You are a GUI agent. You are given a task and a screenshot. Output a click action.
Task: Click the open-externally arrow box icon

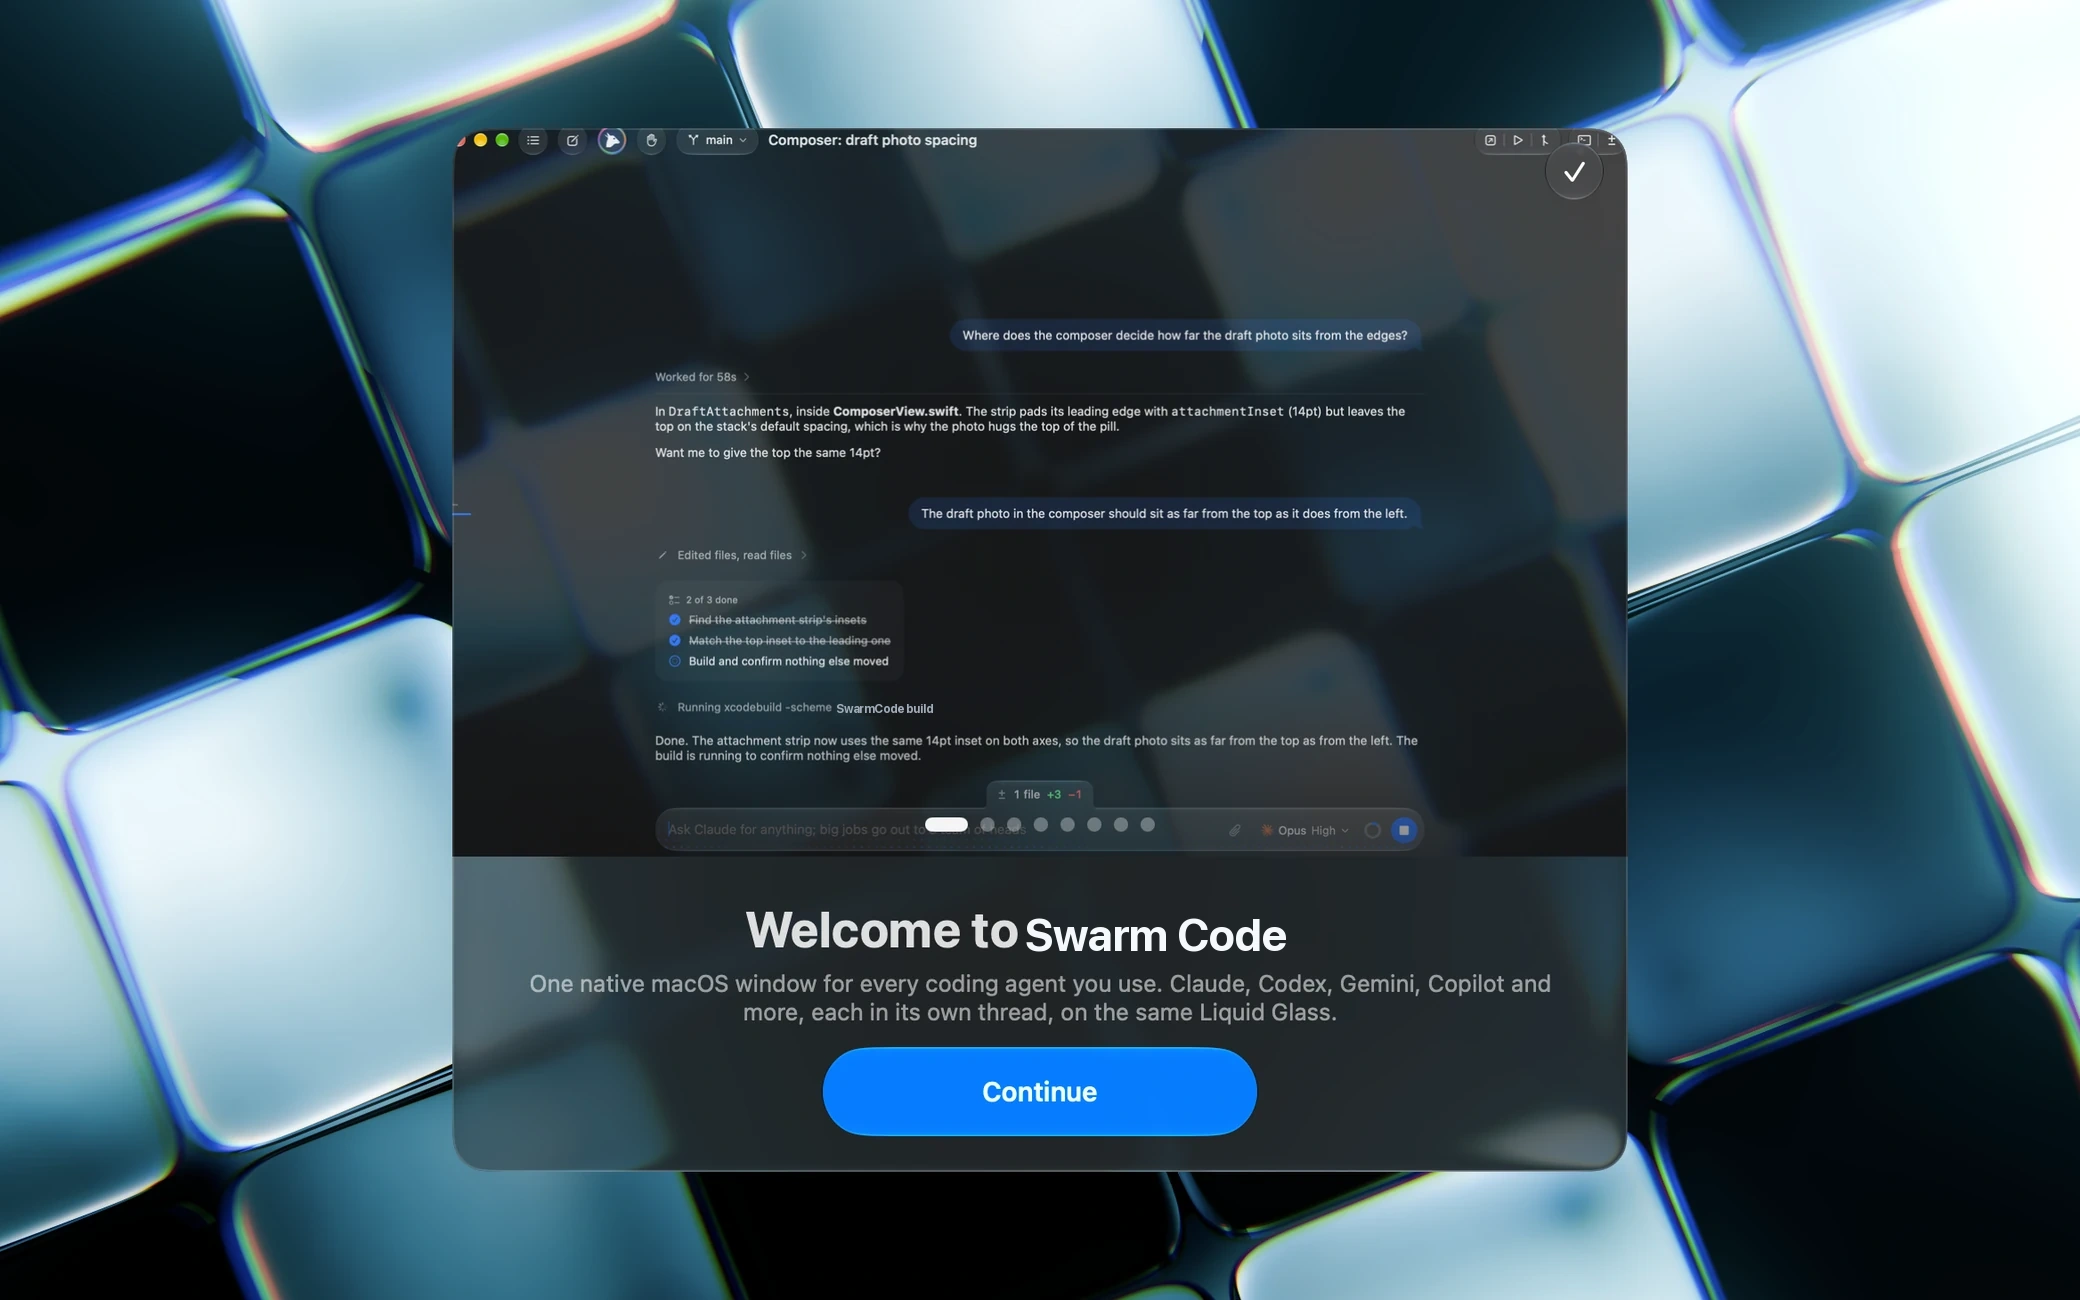[x=1490, y=140]
